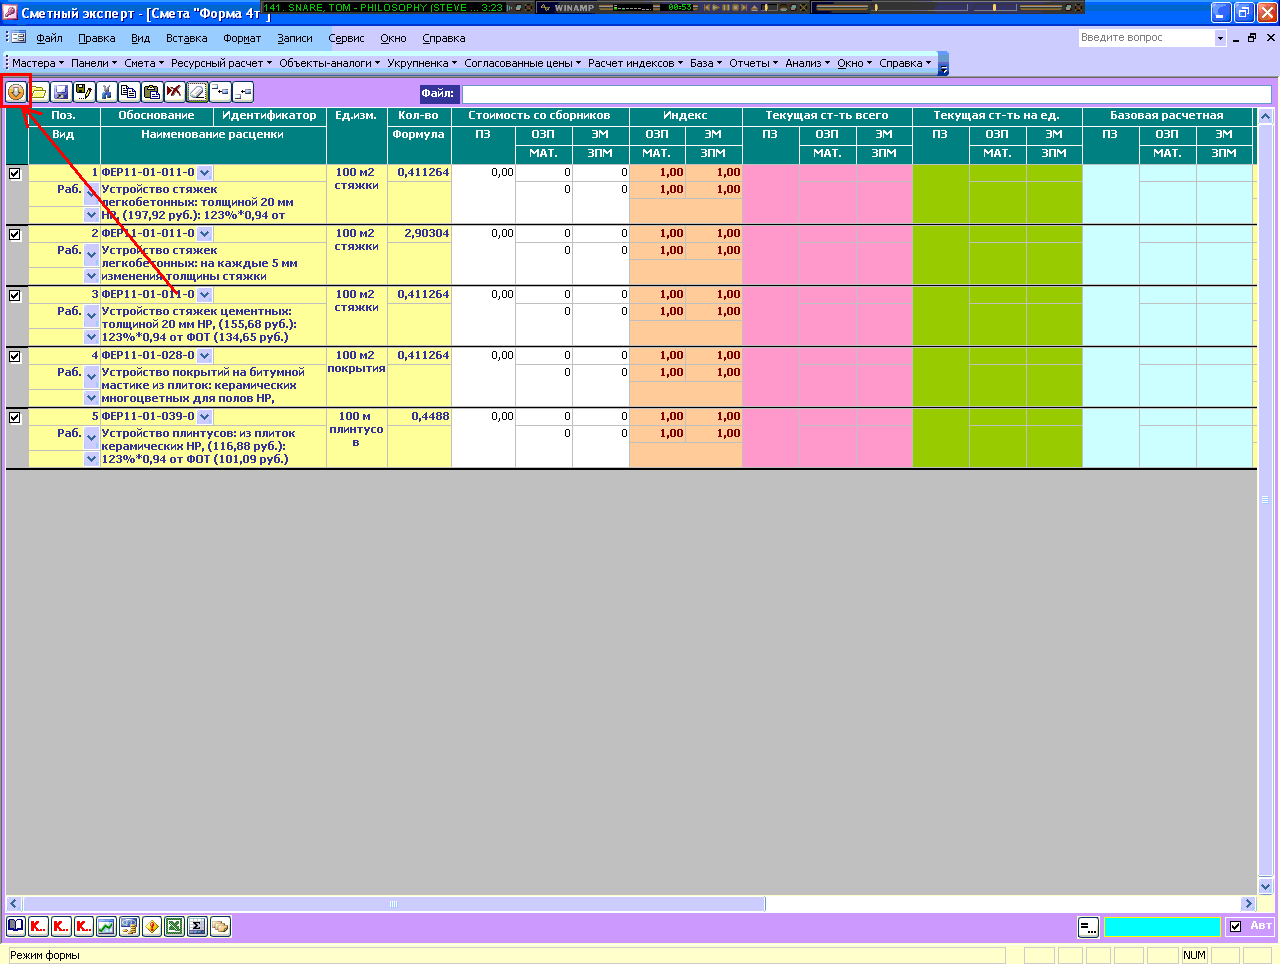This screenshot has width=1280, height=964.
Task: Click the Введите вопрос help box
Action: click(x=1146, y=38)
